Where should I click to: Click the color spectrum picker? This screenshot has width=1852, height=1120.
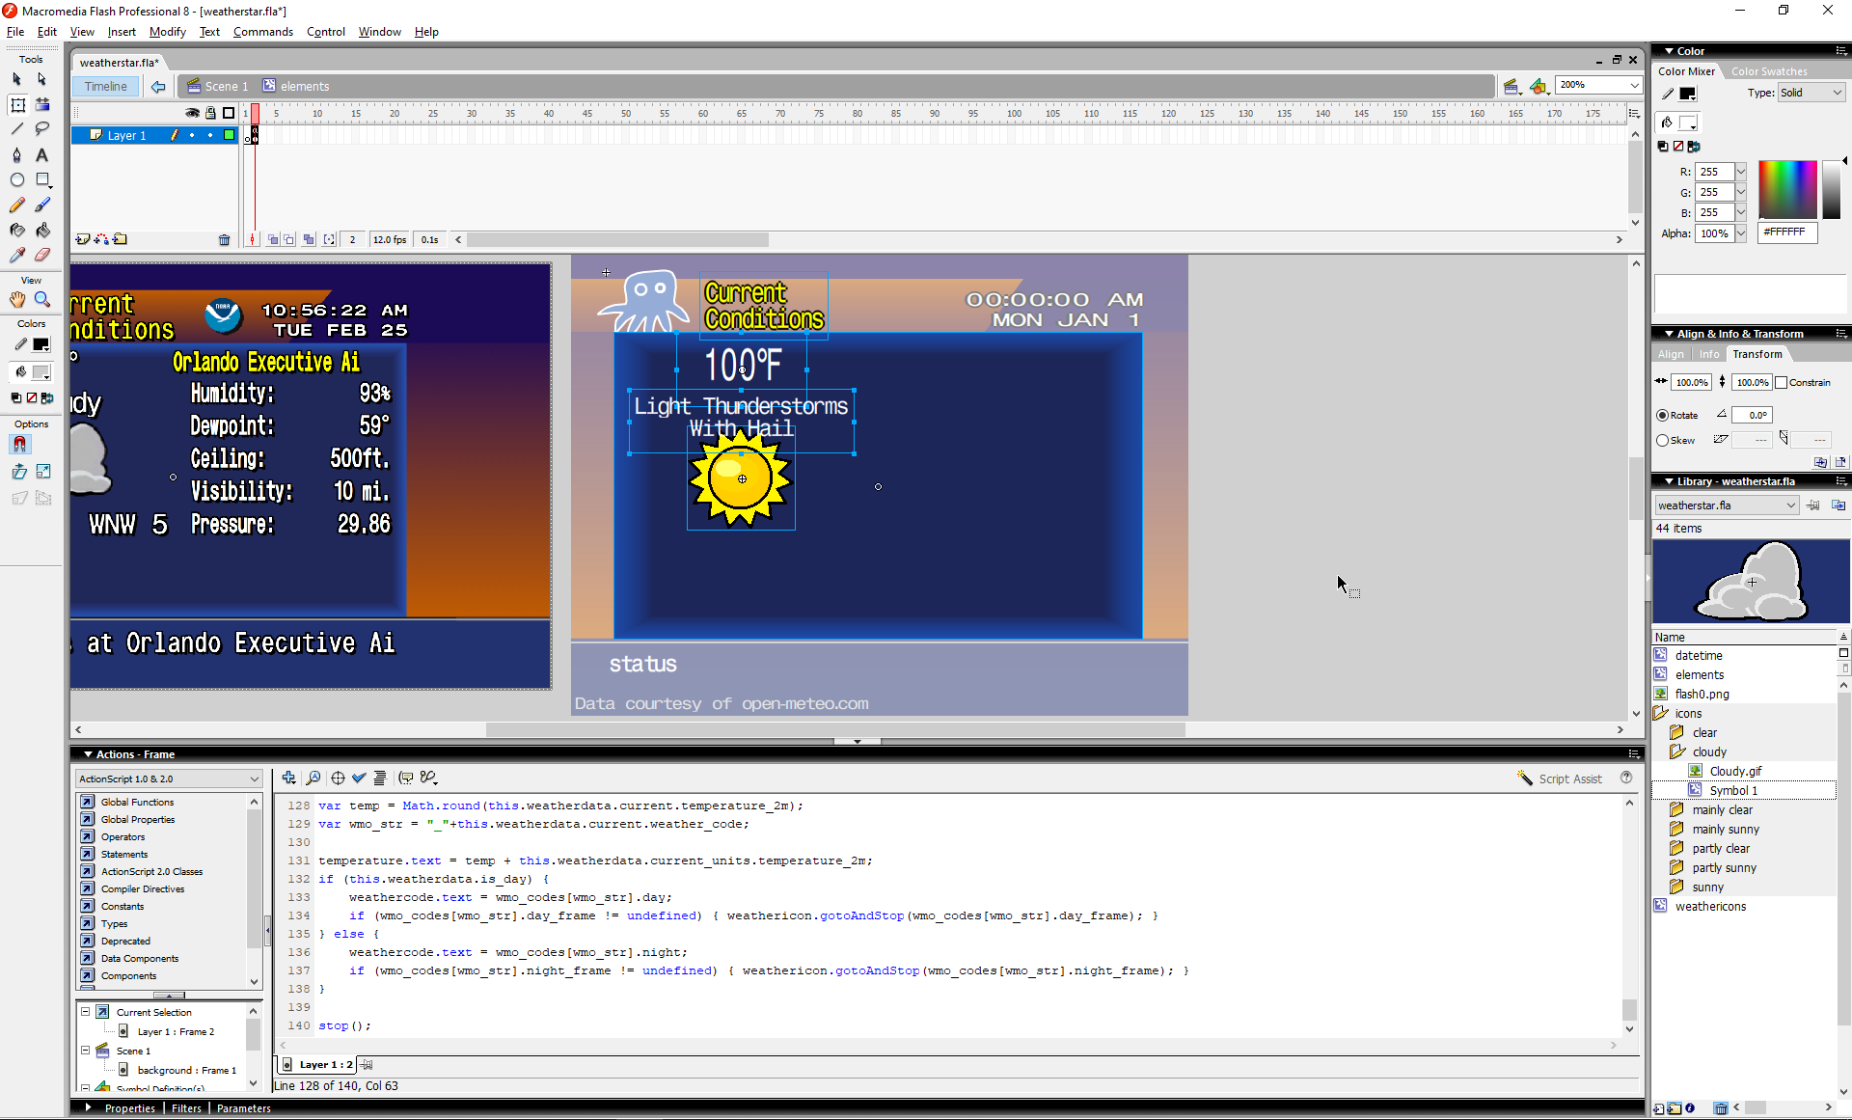1787,189
